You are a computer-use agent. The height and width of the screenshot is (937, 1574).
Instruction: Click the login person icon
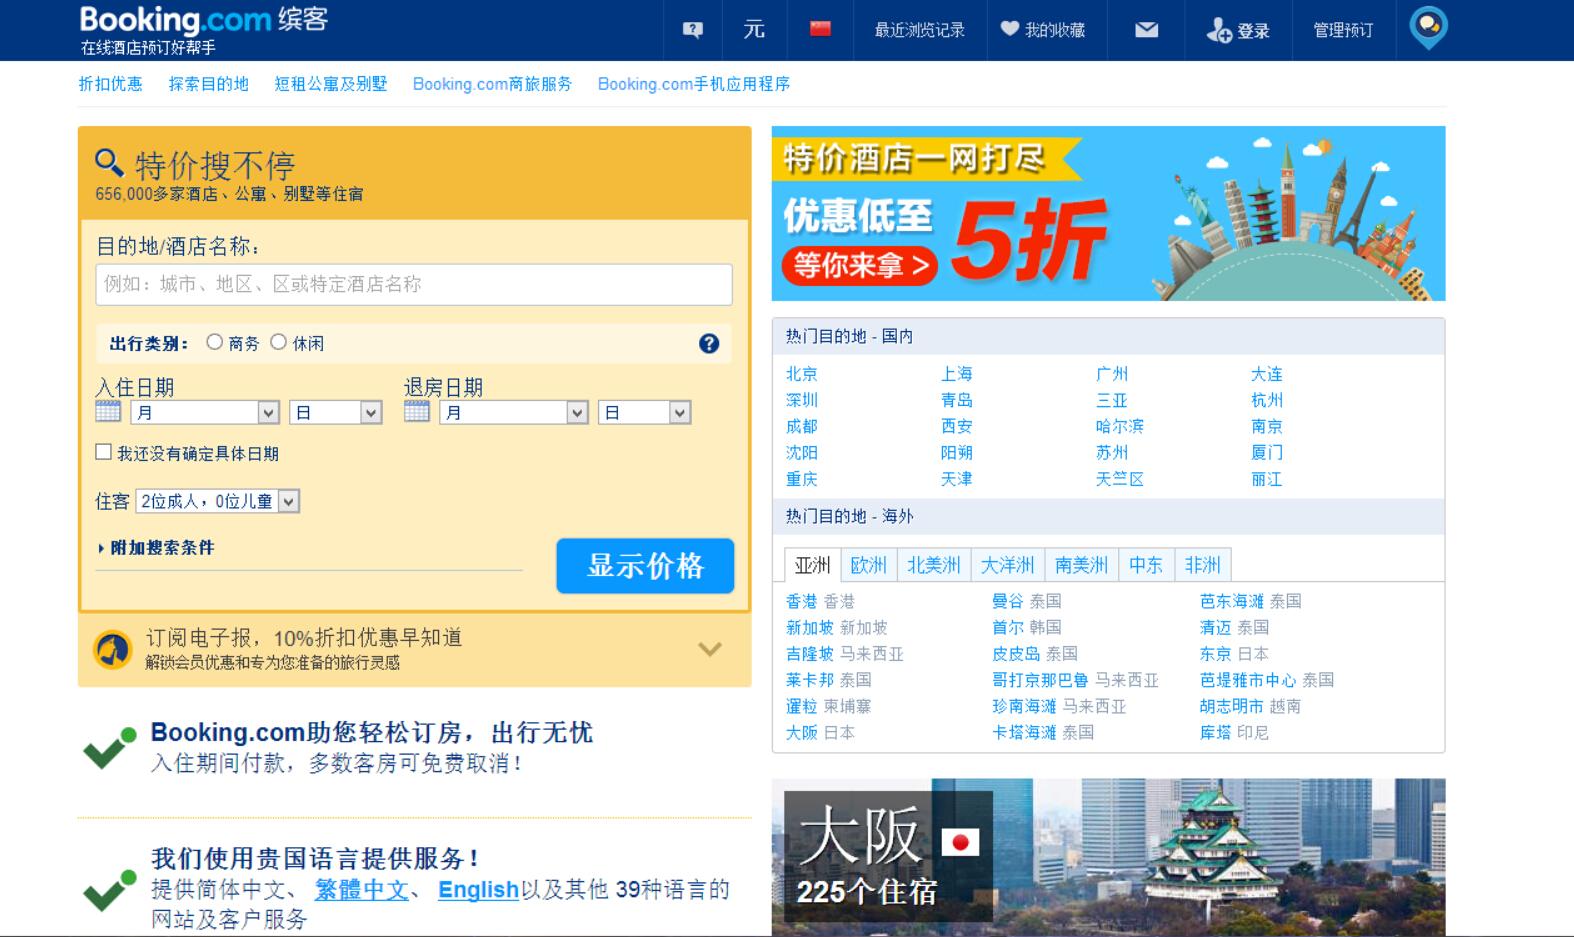tap(1218, 30)
